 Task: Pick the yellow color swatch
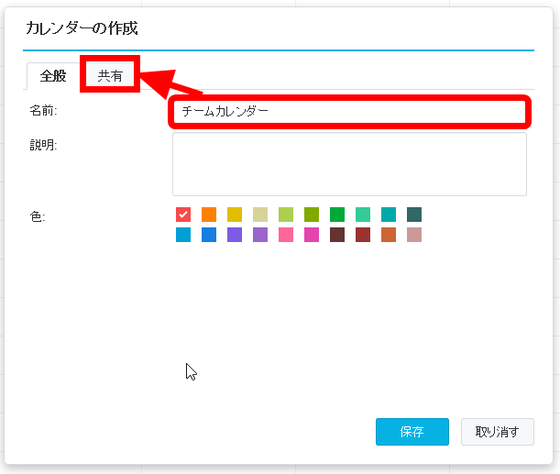(235, 214)
